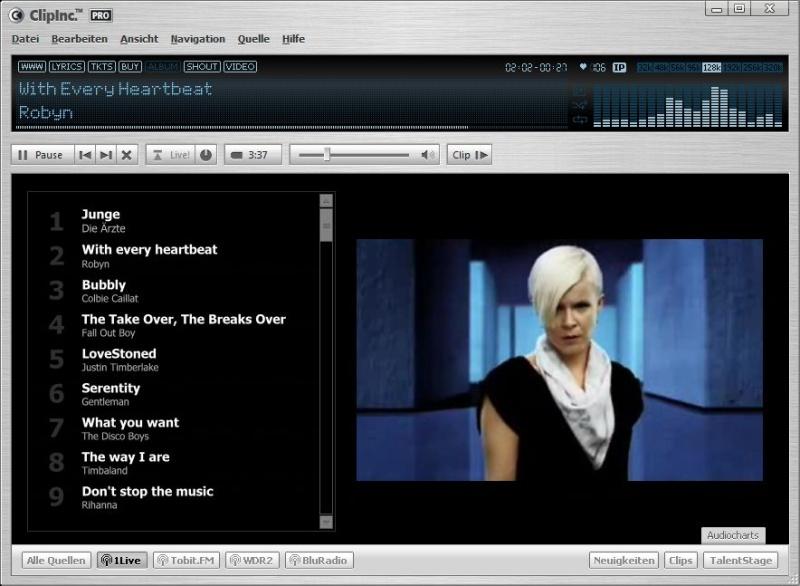Select chart entry What you want
The width and height of the screenshot is (800, 586).
tap(173, 428)
